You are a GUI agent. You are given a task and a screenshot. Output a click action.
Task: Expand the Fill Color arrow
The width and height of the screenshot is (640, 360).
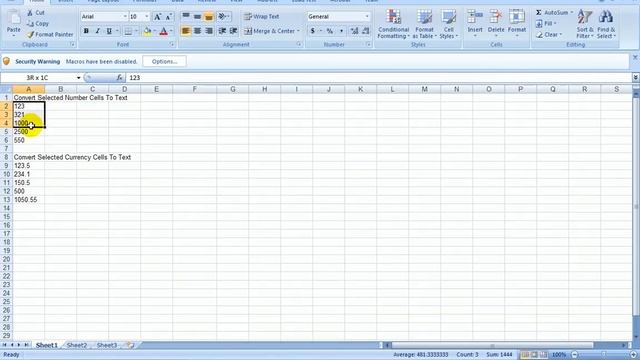(x=154, y=31)
